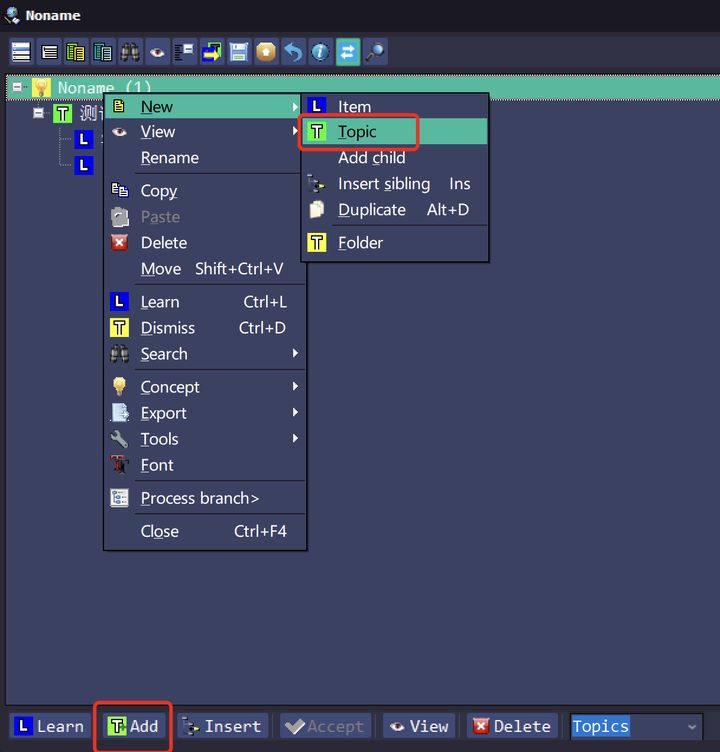Expand the Export submenu arrow
This screenshot has height=752, width=720.
coord(295,412)
